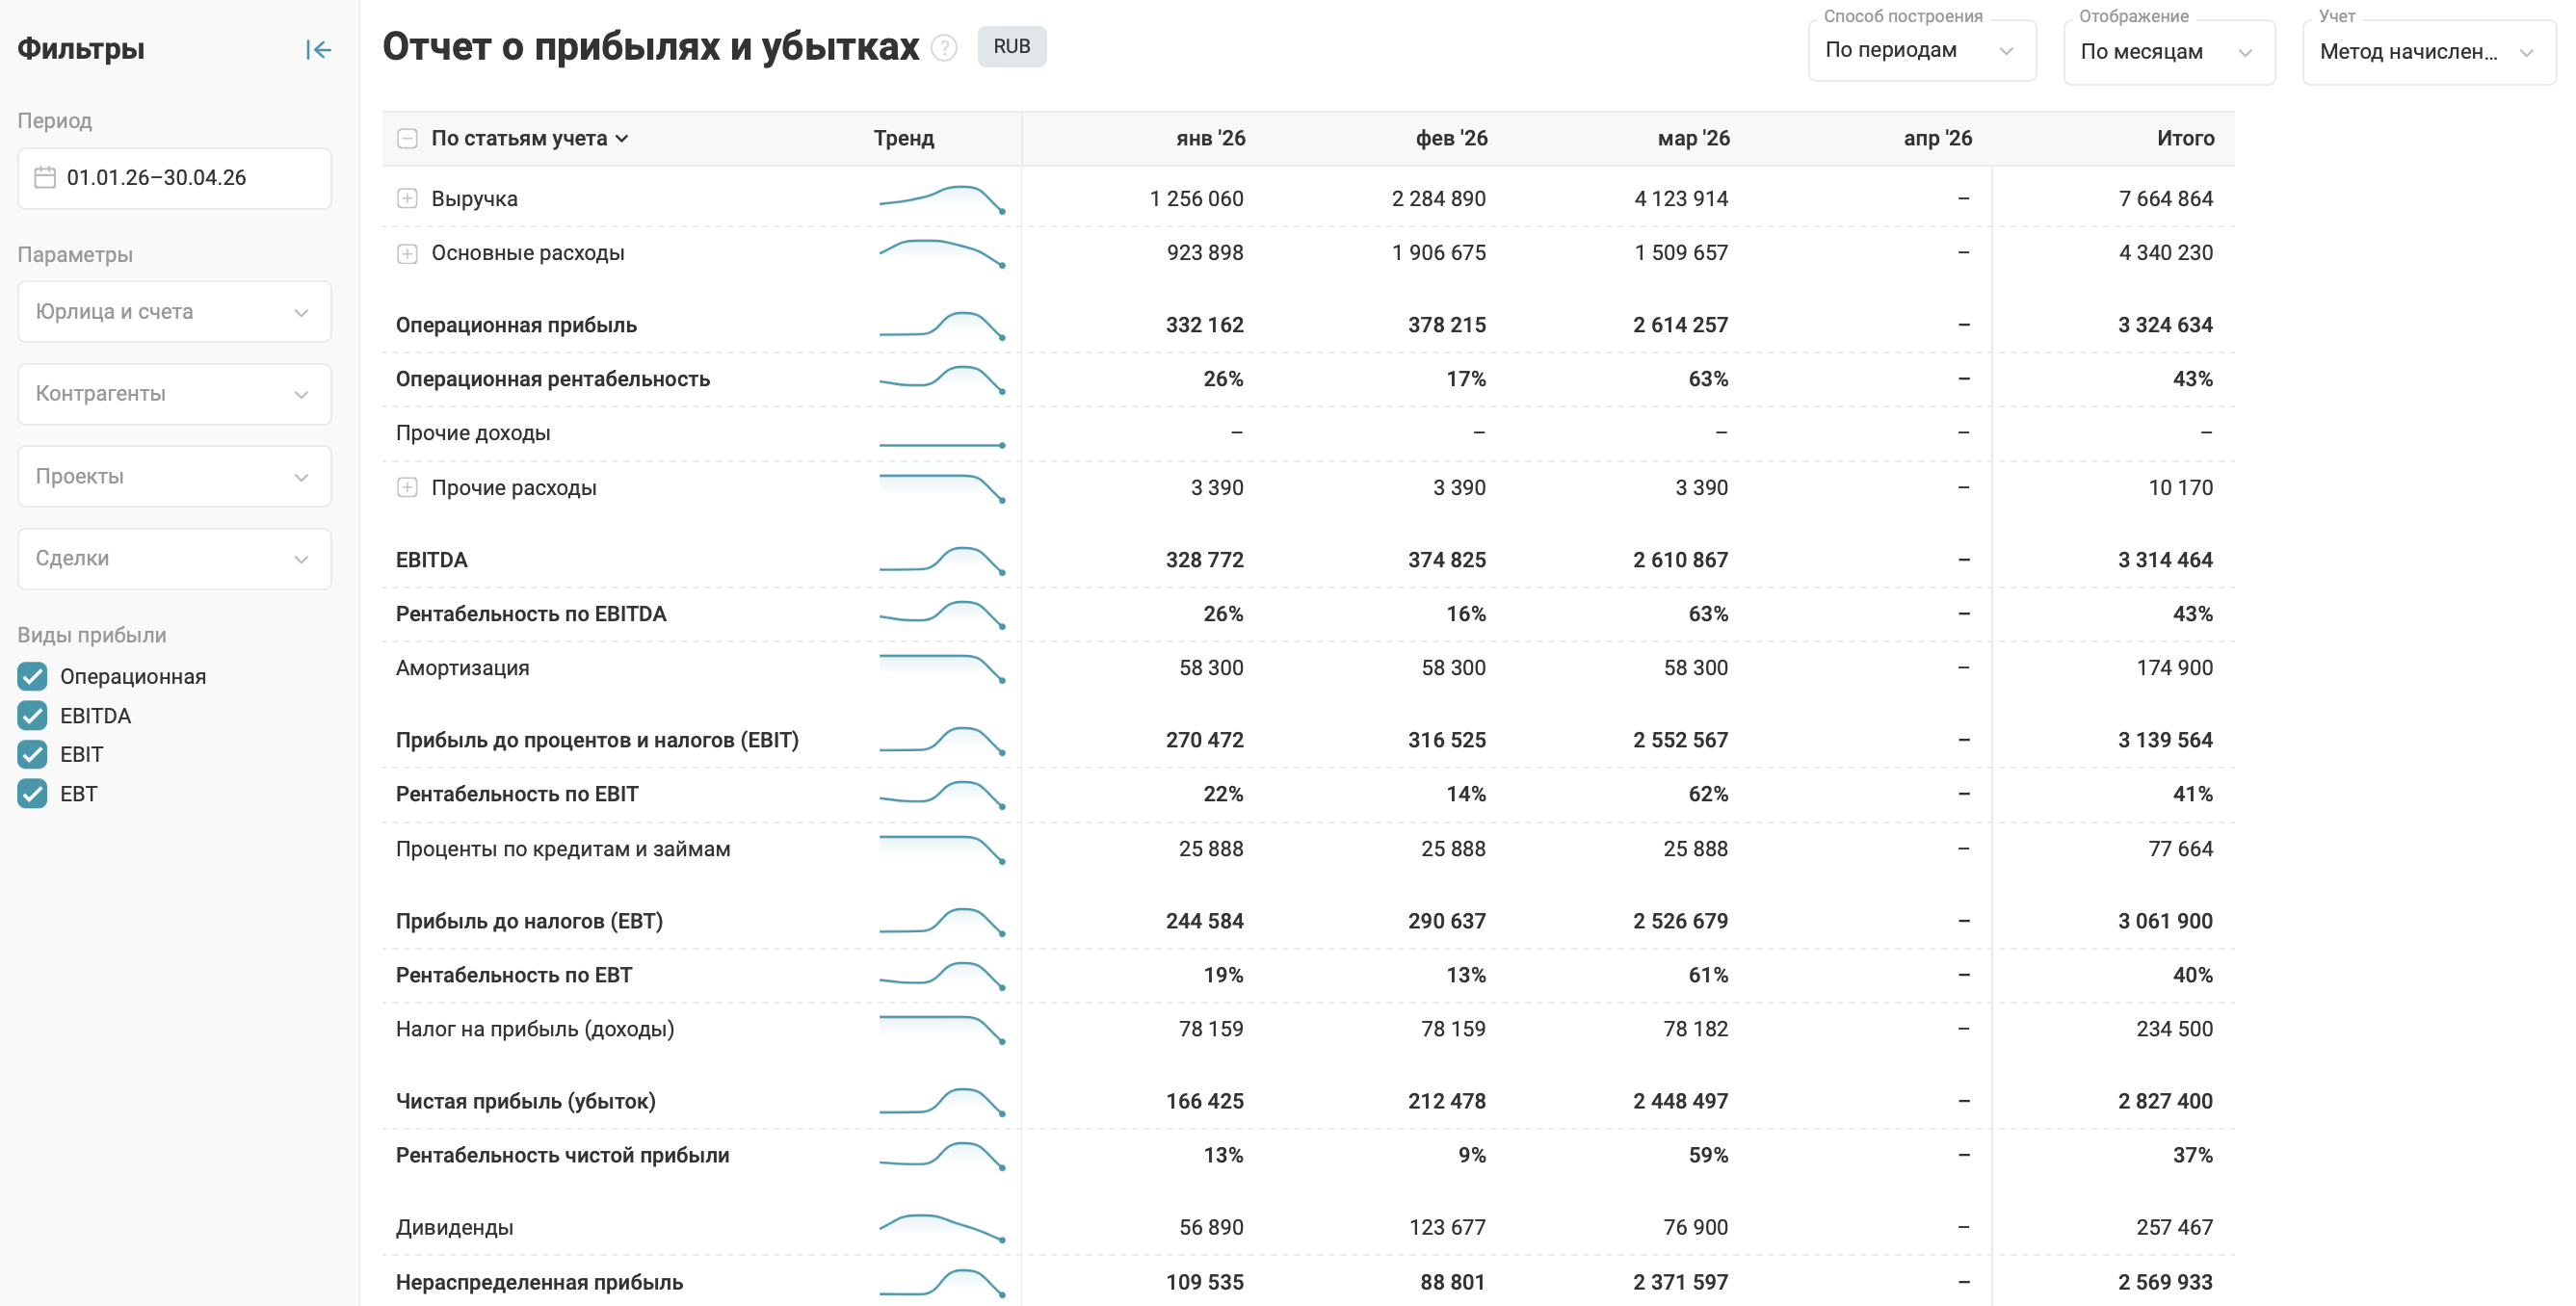The height and width of the screenshot is (1306, 2576).
Task: Click the RUB currency badge
Action: point(1011,47)
